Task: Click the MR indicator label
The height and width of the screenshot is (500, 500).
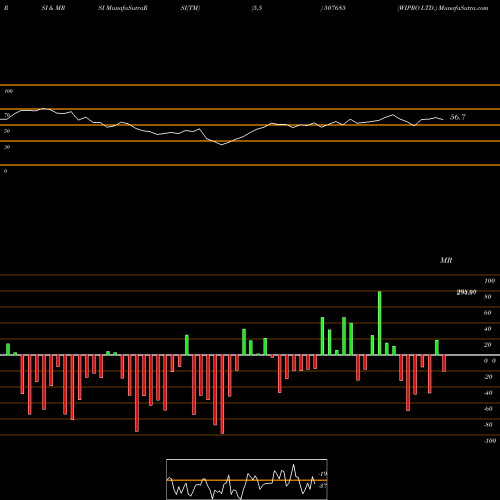Action: 446,260
